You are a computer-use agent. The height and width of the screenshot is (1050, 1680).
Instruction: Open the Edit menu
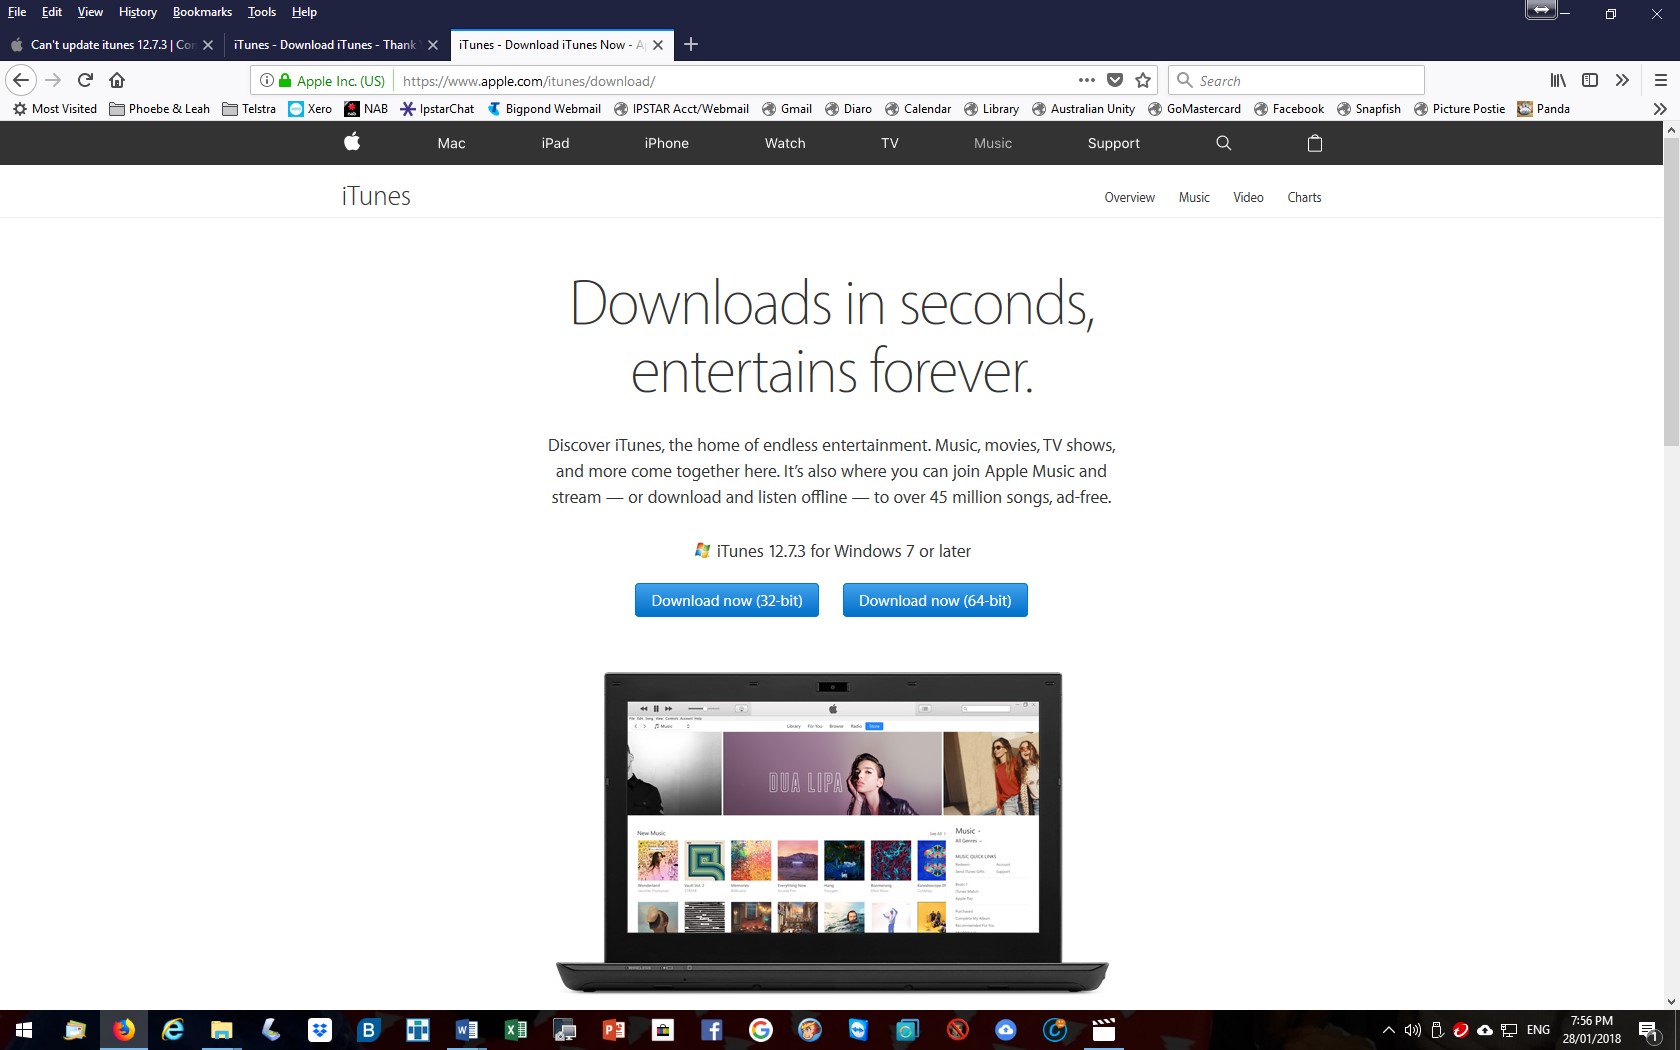coord(52,12)
